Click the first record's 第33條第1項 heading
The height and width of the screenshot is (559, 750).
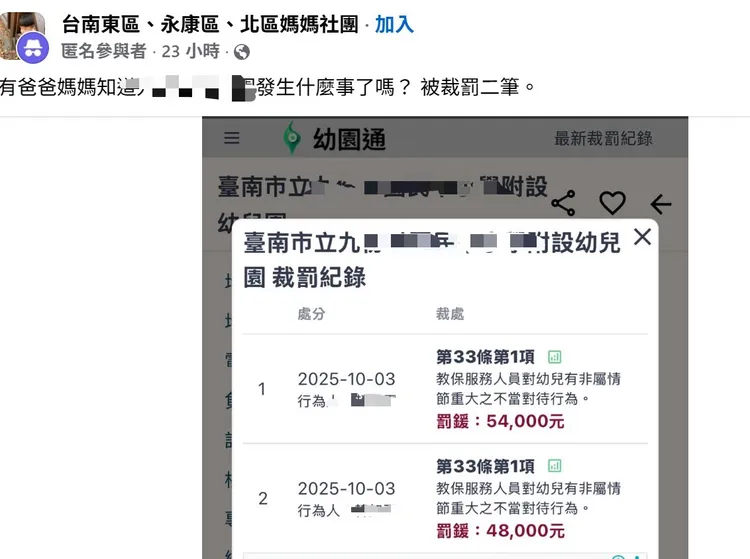tap(485, 357)
